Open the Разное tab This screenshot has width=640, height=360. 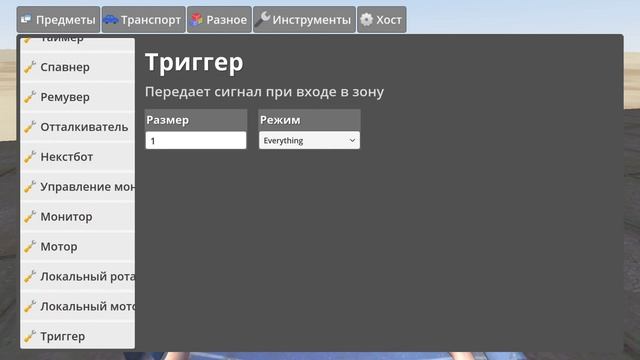[220, 20]
